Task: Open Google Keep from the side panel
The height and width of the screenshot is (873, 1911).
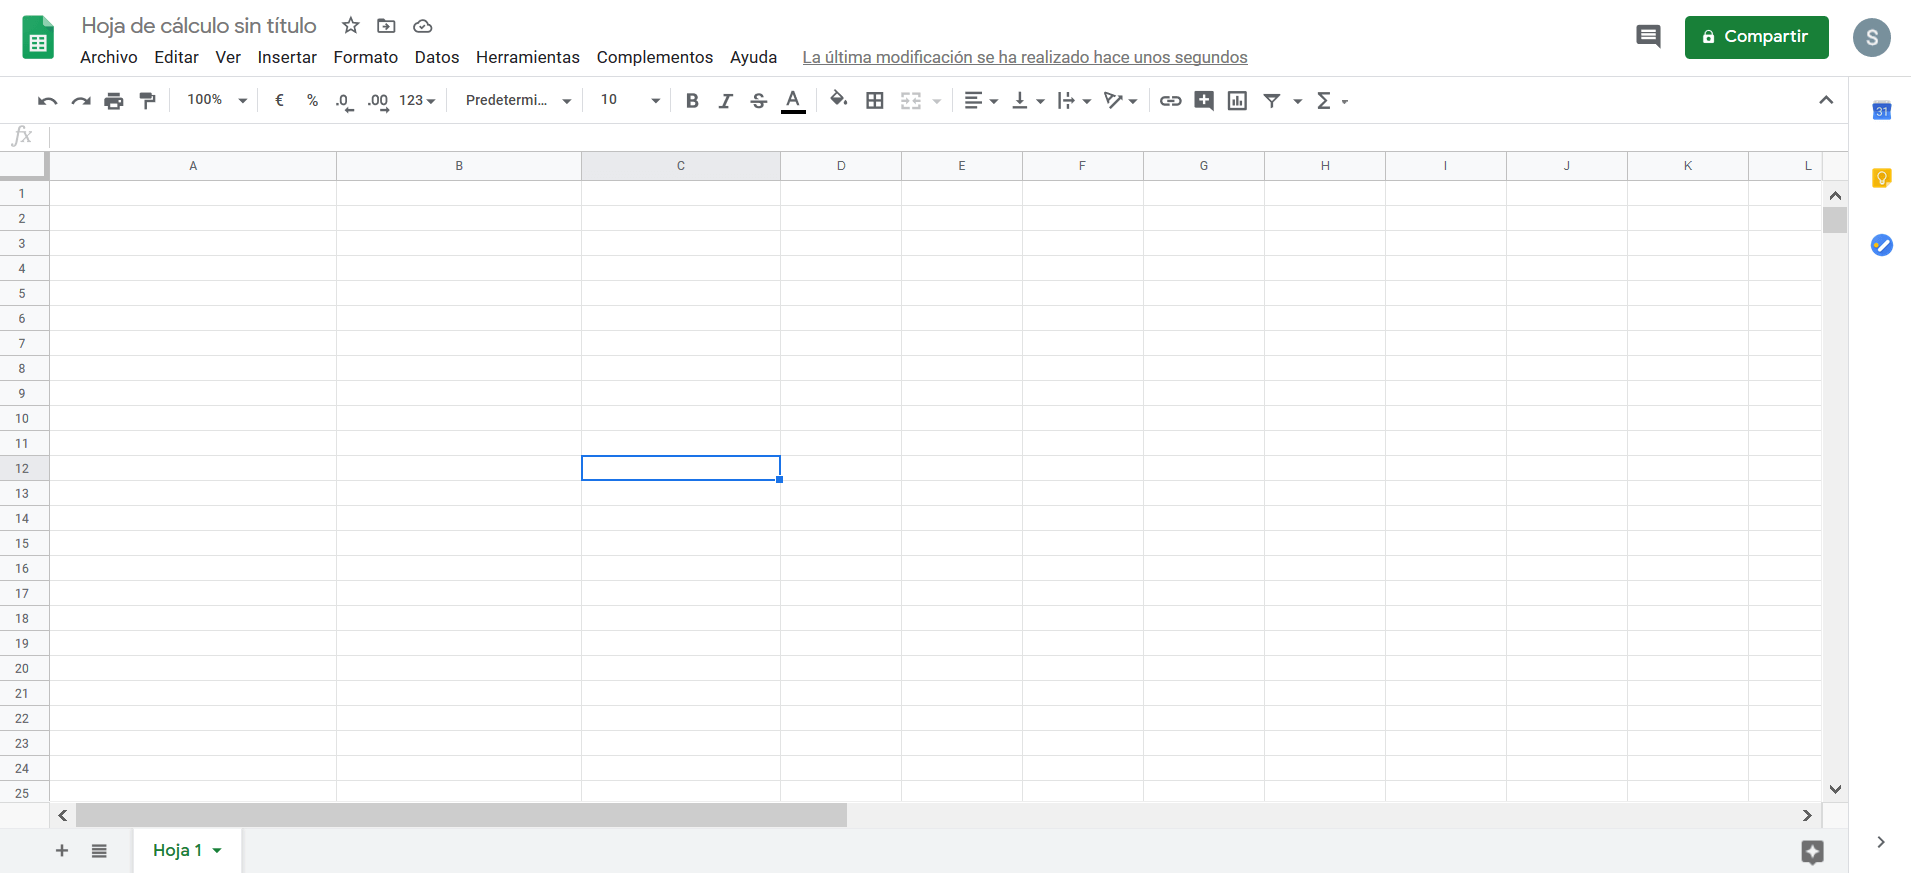Action: click(1881, 178)
